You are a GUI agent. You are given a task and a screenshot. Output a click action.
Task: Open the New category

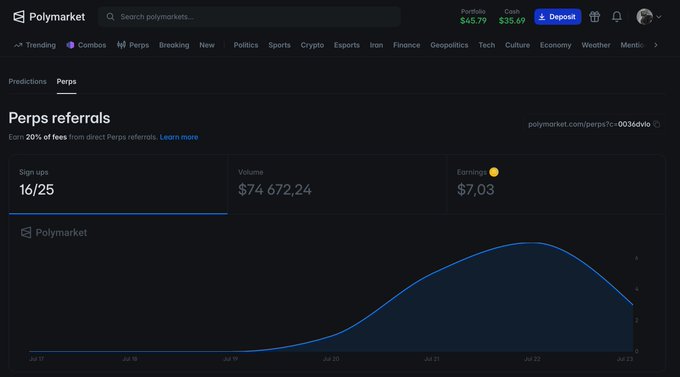click(x=207, y=45)
